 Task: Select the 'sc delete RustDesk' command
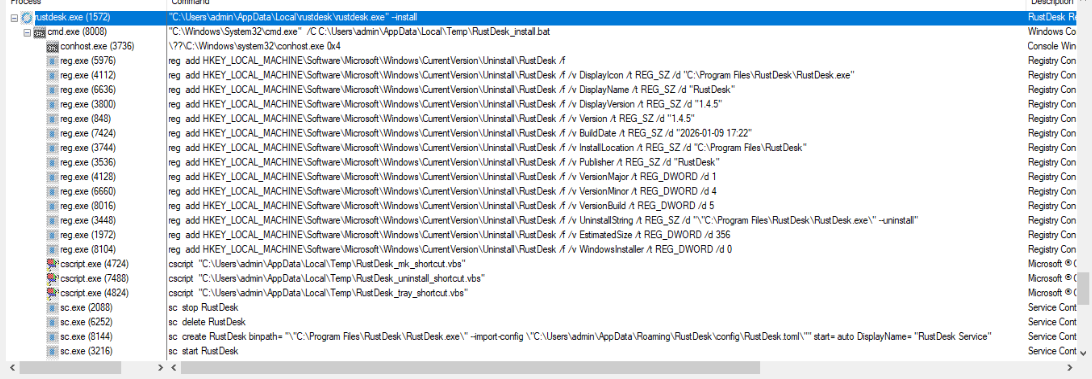[x=207, y=322]
